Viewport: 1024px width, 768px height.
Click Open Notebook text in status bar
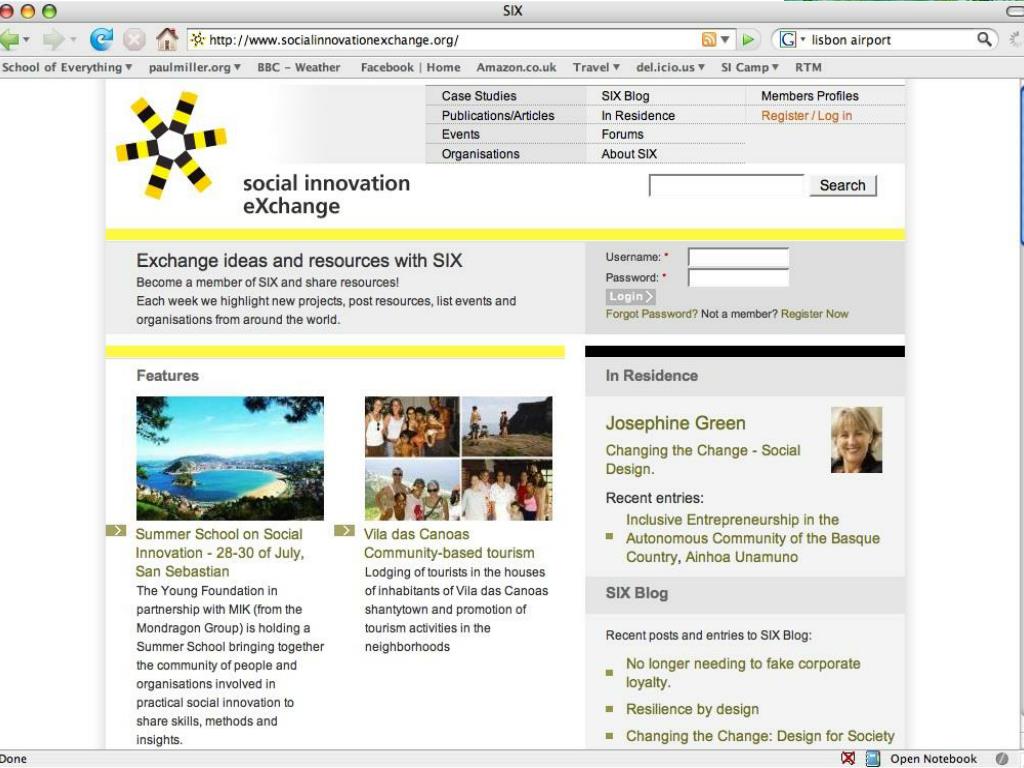click(x=934, y=759)
